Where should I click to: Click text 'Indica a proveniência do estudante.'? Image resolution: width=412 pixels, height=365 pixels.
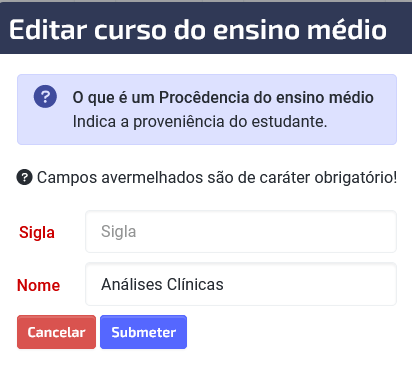pyautogui.click(x=200, y=121)
